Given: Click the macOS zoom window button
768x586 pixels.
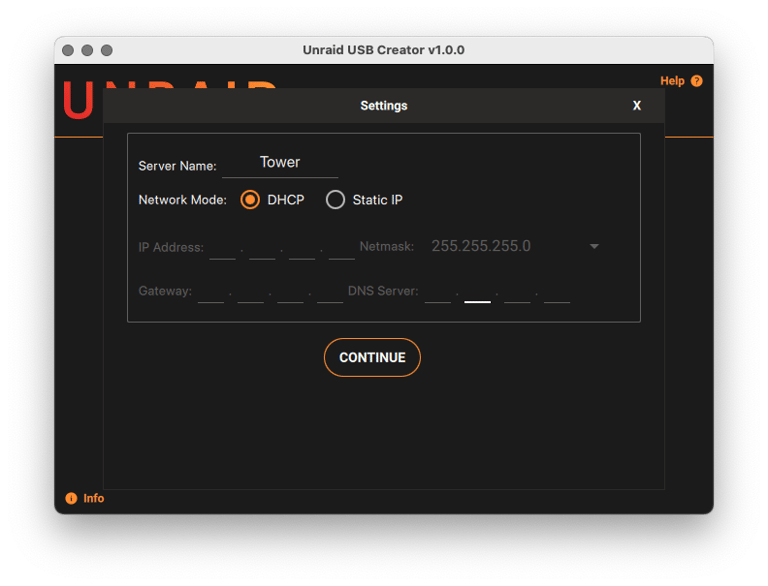Looking at the screenshot, I should tap(106, 50).
